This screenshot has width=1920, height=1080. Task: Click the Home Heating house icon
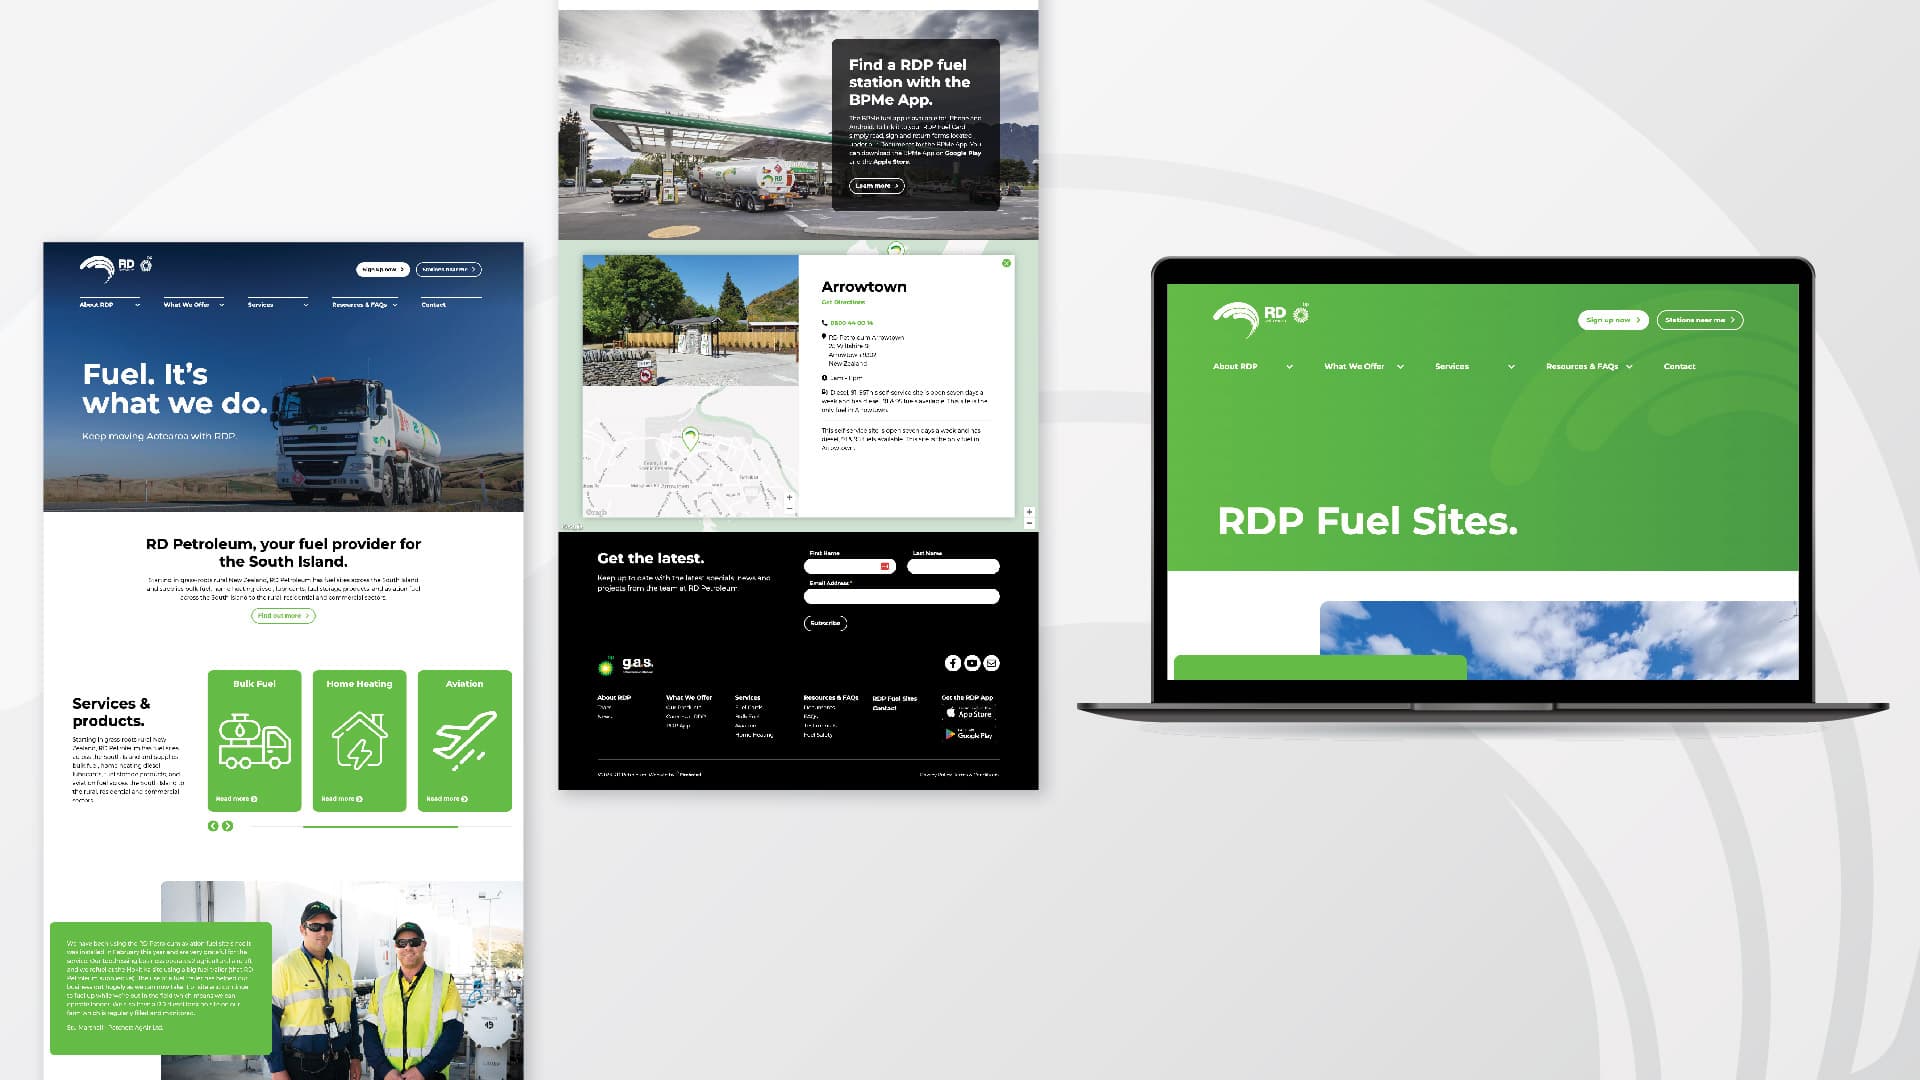pyautogui.click(x=359, y=741)
